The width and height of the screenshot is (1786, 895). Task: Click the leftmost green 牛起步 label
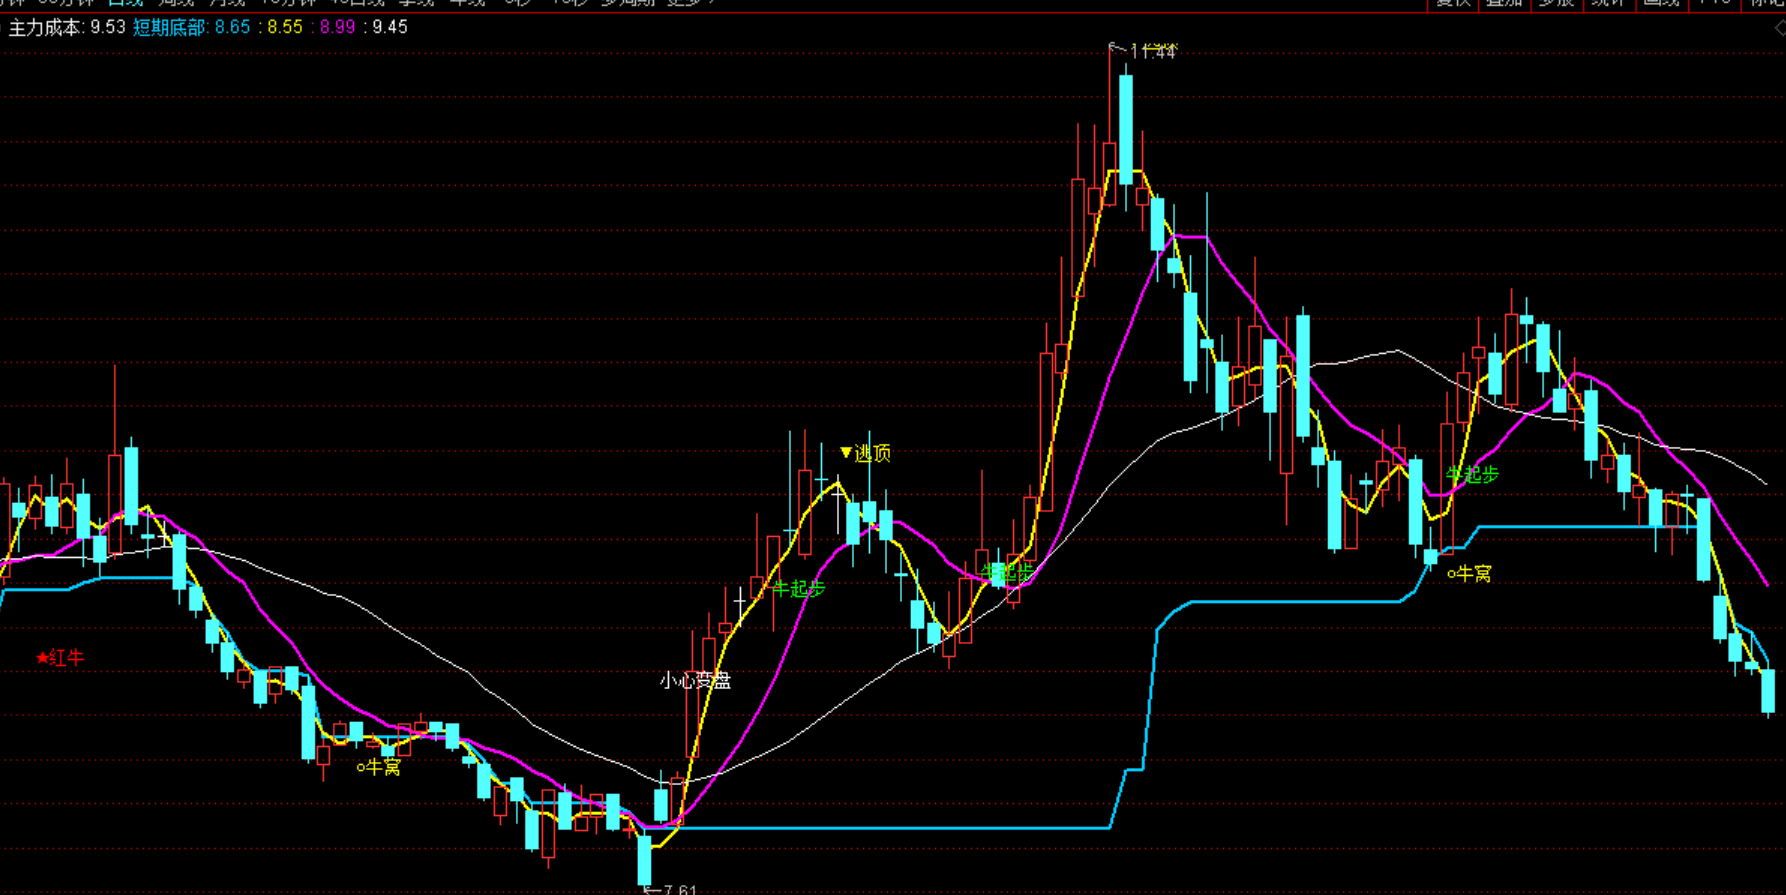coord(799,589)
